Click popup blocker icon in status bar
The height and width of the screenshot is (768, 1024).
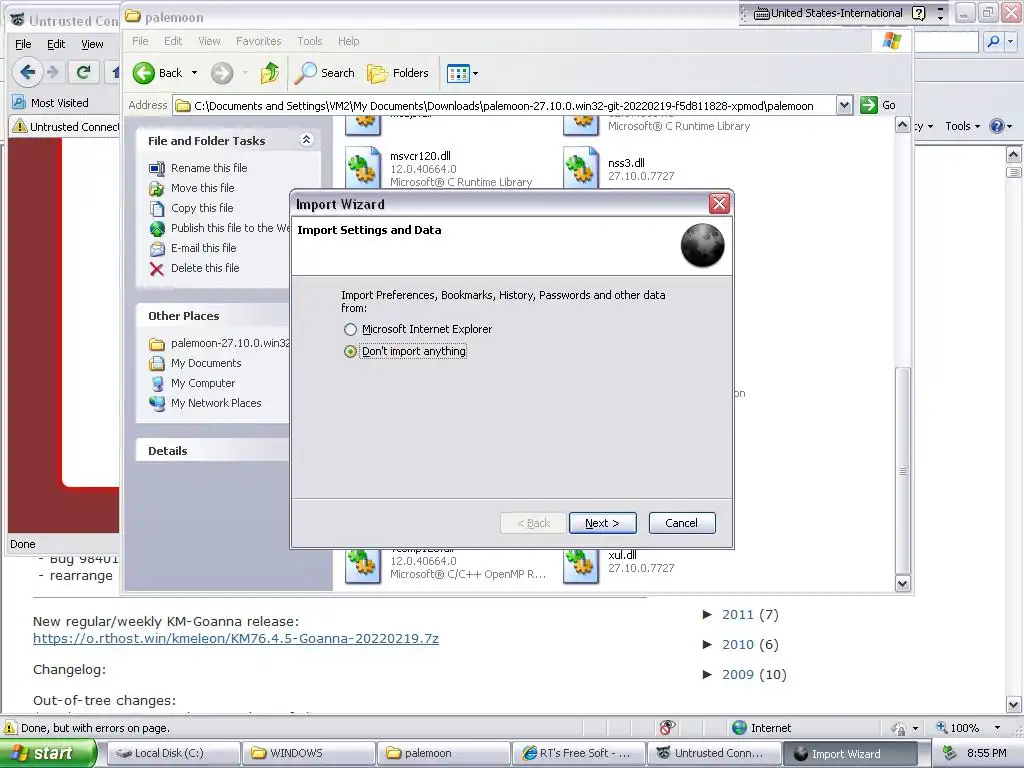667,728
